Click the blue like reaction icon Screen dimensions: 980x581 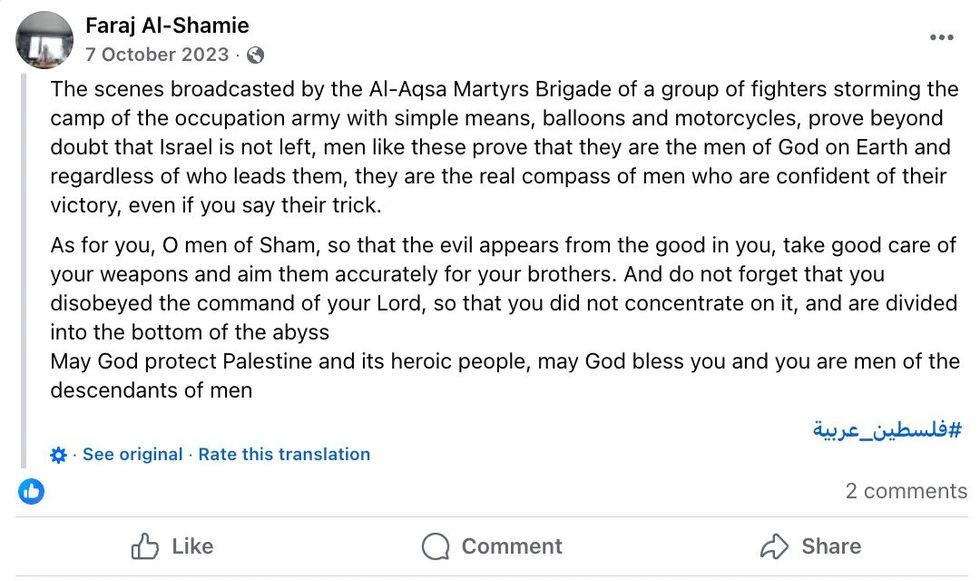(x=32, y=491)
